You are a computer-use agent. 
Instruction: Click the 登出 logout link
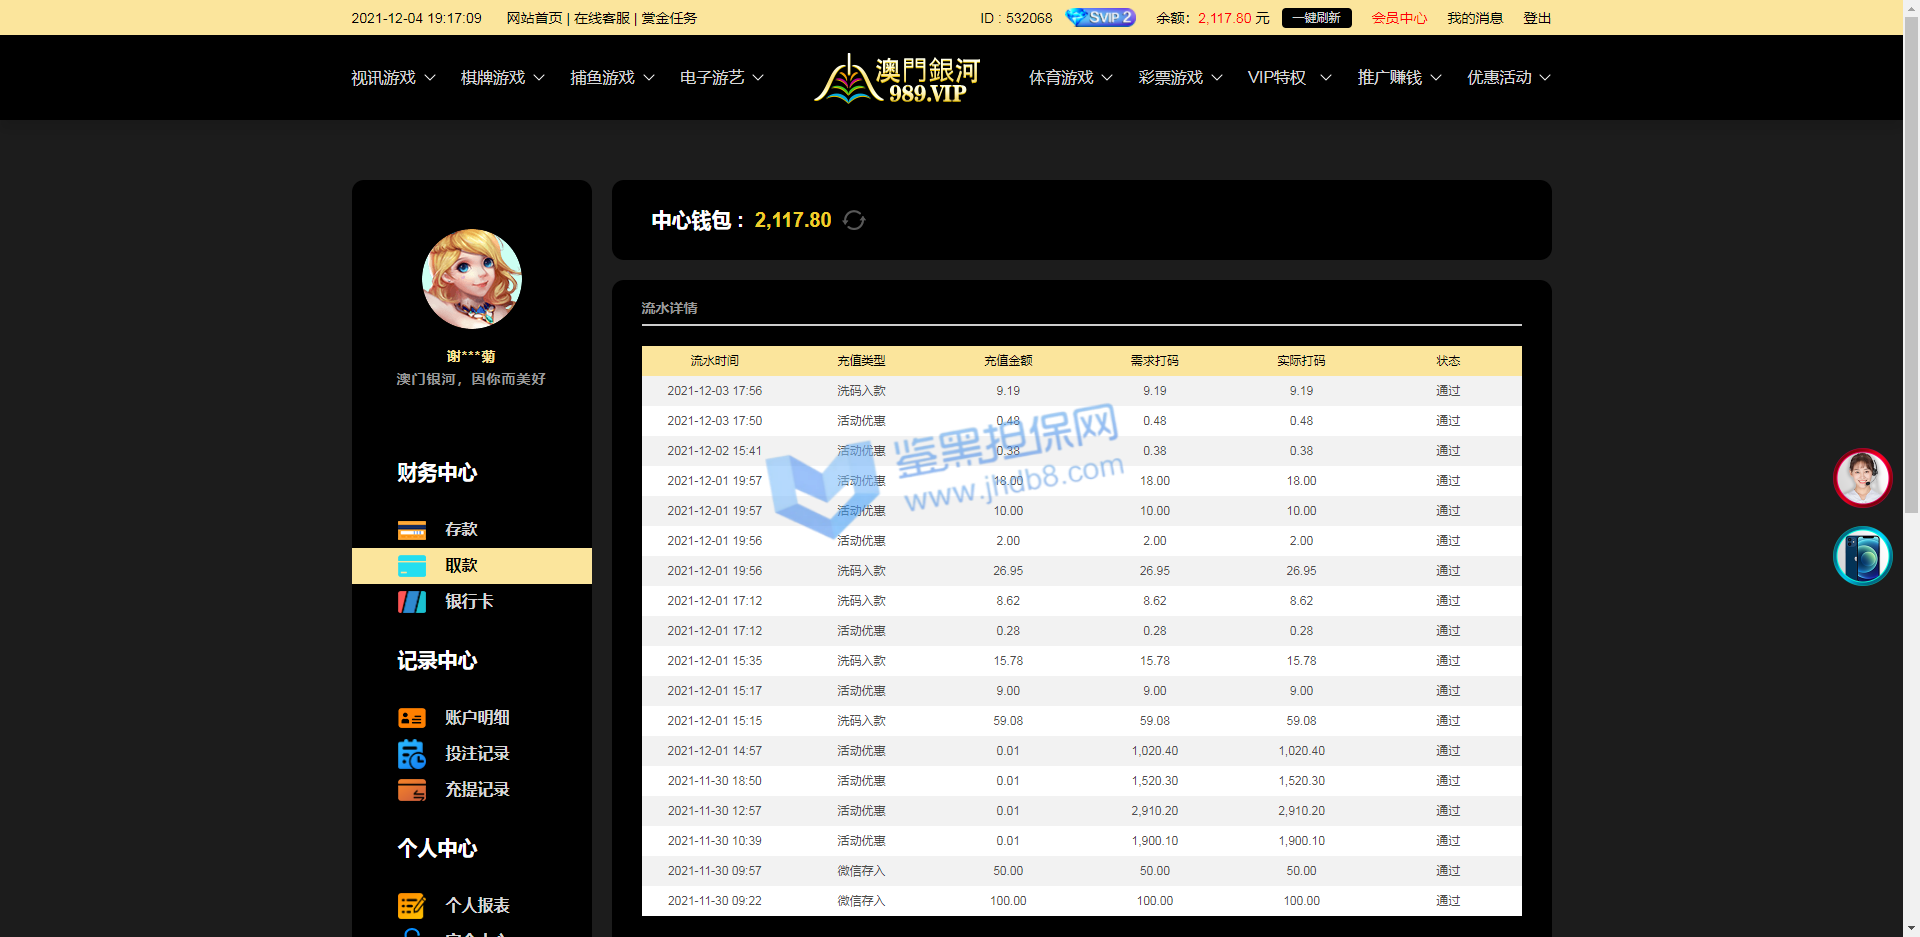coord(1536,18)
